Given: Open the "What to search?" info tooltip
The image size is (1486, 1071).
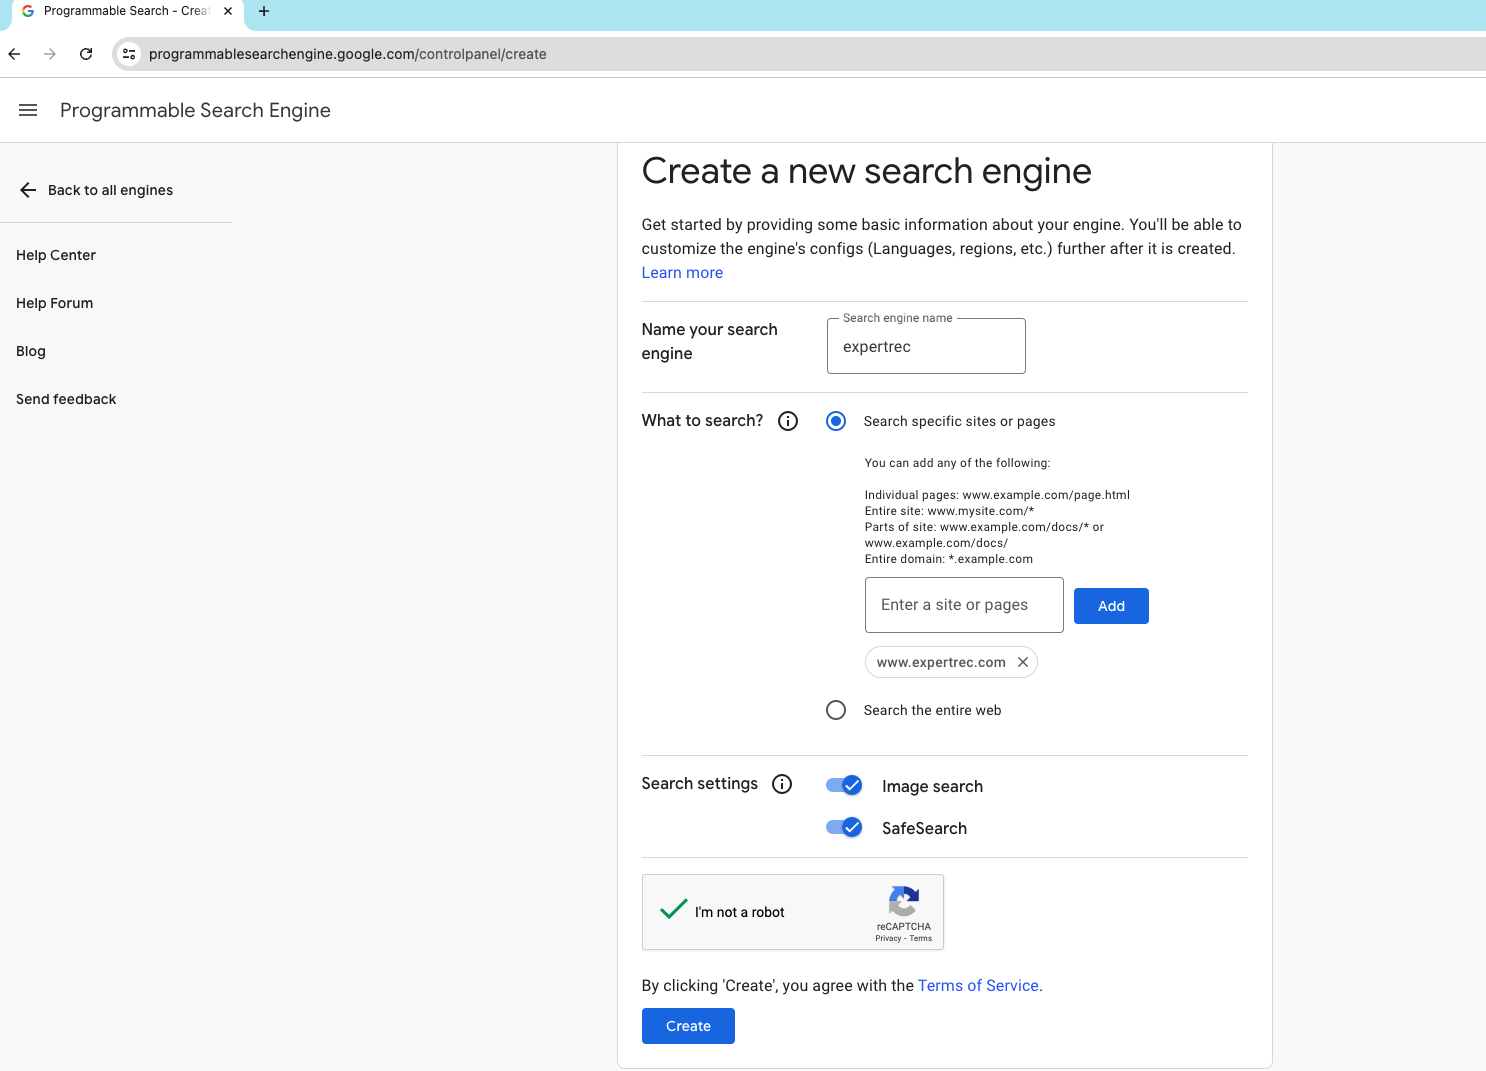Looking at the screenshot, I should (x=787, y=421).
